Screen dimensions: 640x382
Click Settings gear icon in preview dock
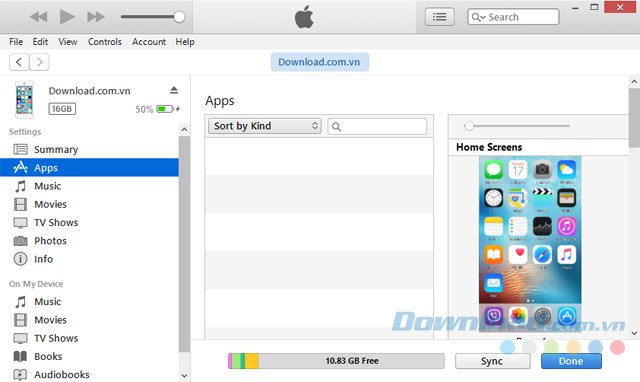(542, 315)
